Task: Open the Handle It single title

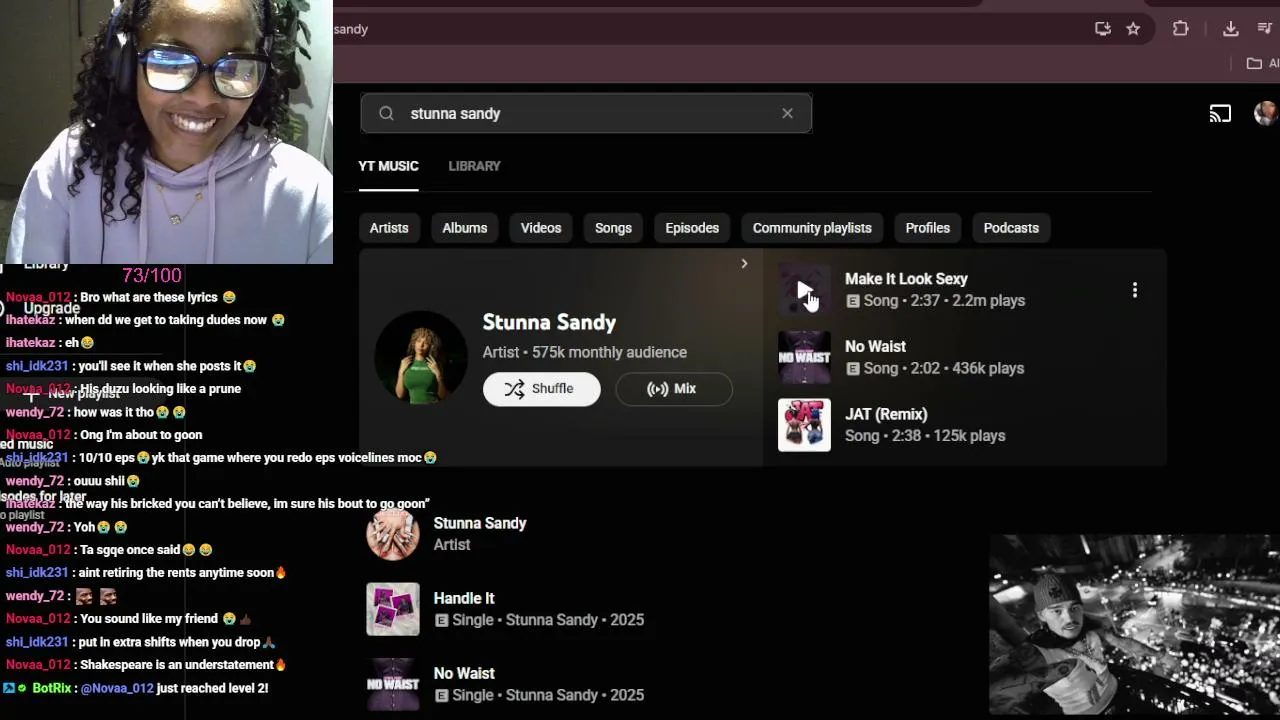Action: 464,598
